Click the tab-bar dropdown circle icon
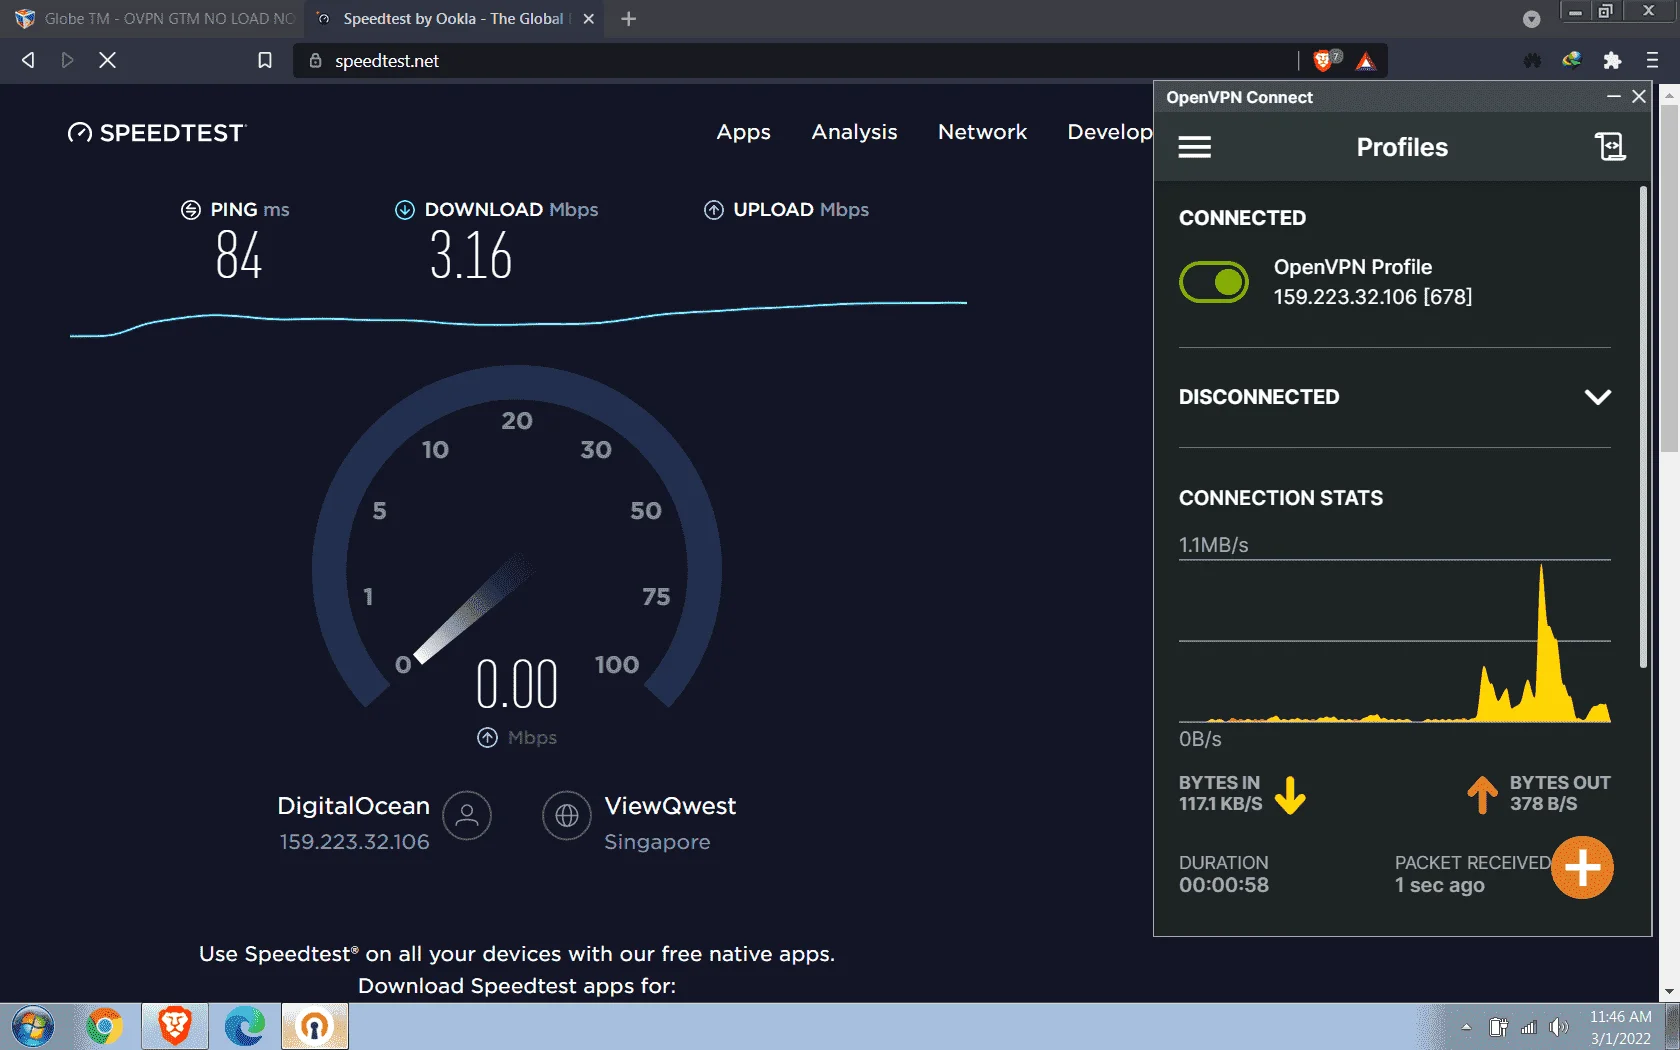1680x1050 pixels. (1531, 19)
